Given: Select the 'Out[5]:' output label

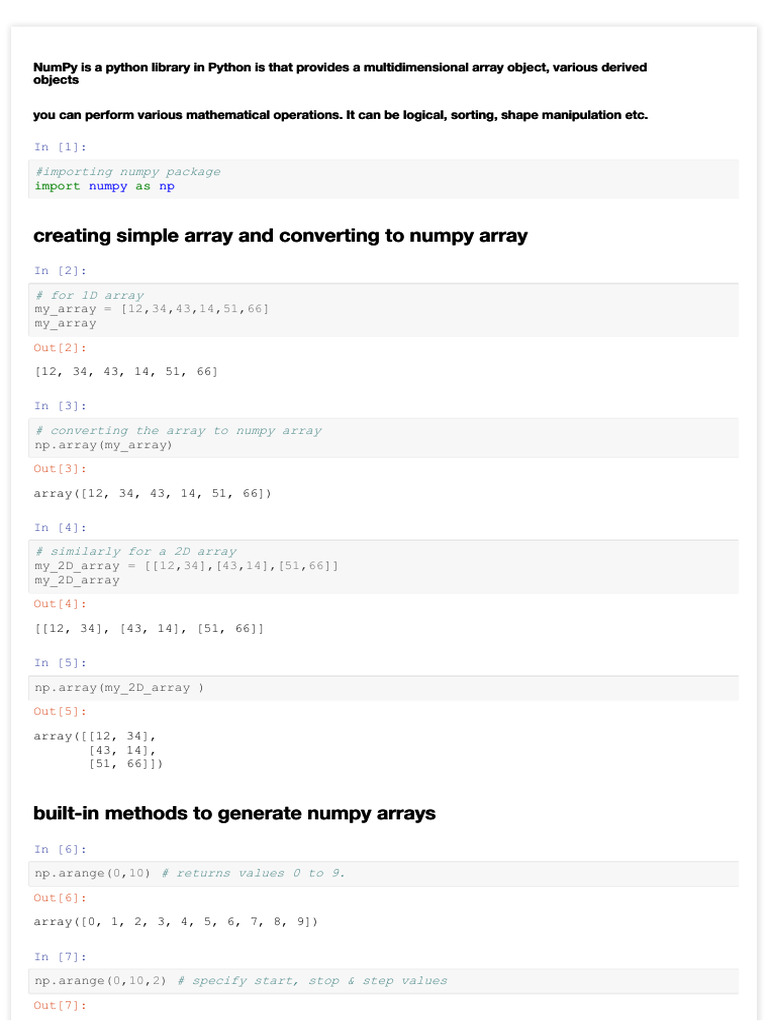Looking at the screenshot, I should (x=60, y=712).
